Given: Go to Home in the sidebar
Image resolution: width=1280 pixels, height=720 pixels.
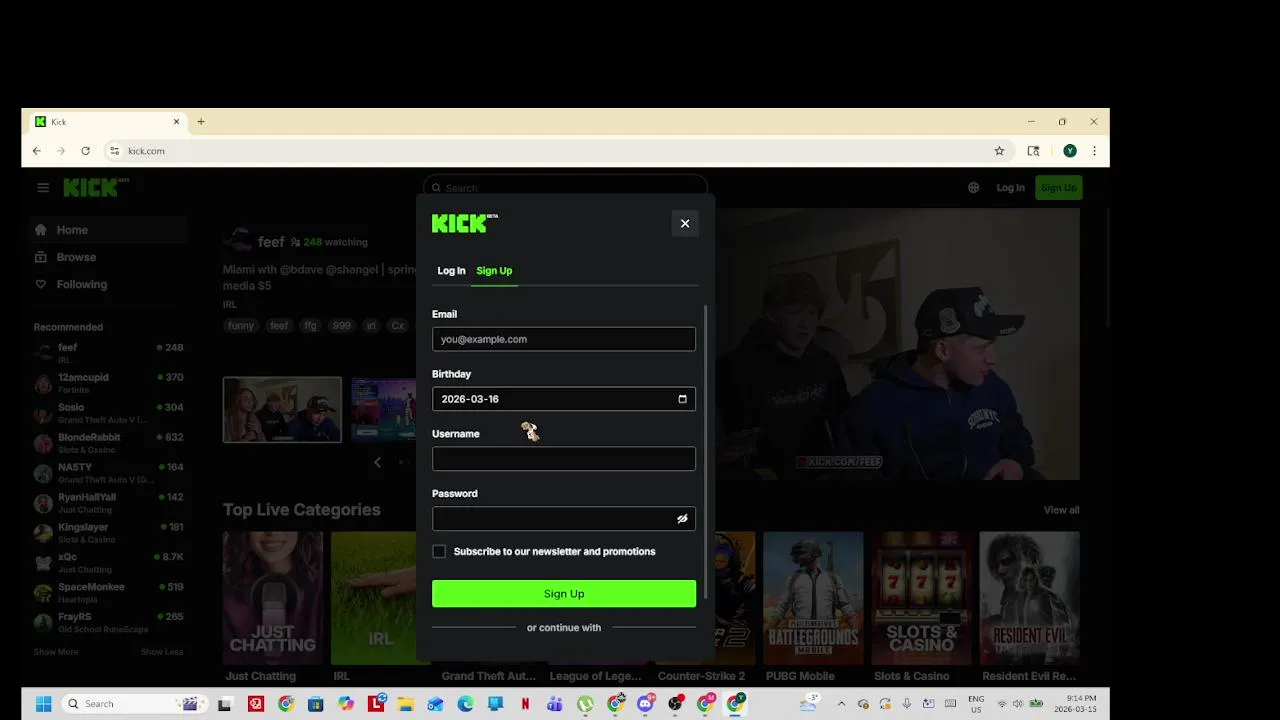Looking at the screenshot, I should coord(108,230).
